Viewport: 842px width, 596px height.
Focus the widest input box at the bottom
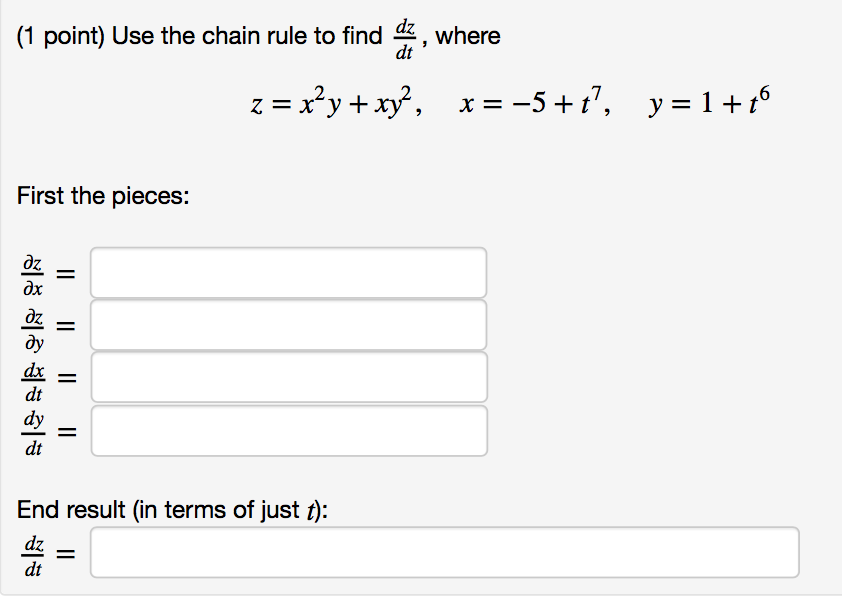pyautogui.click(x=445, y=552)
